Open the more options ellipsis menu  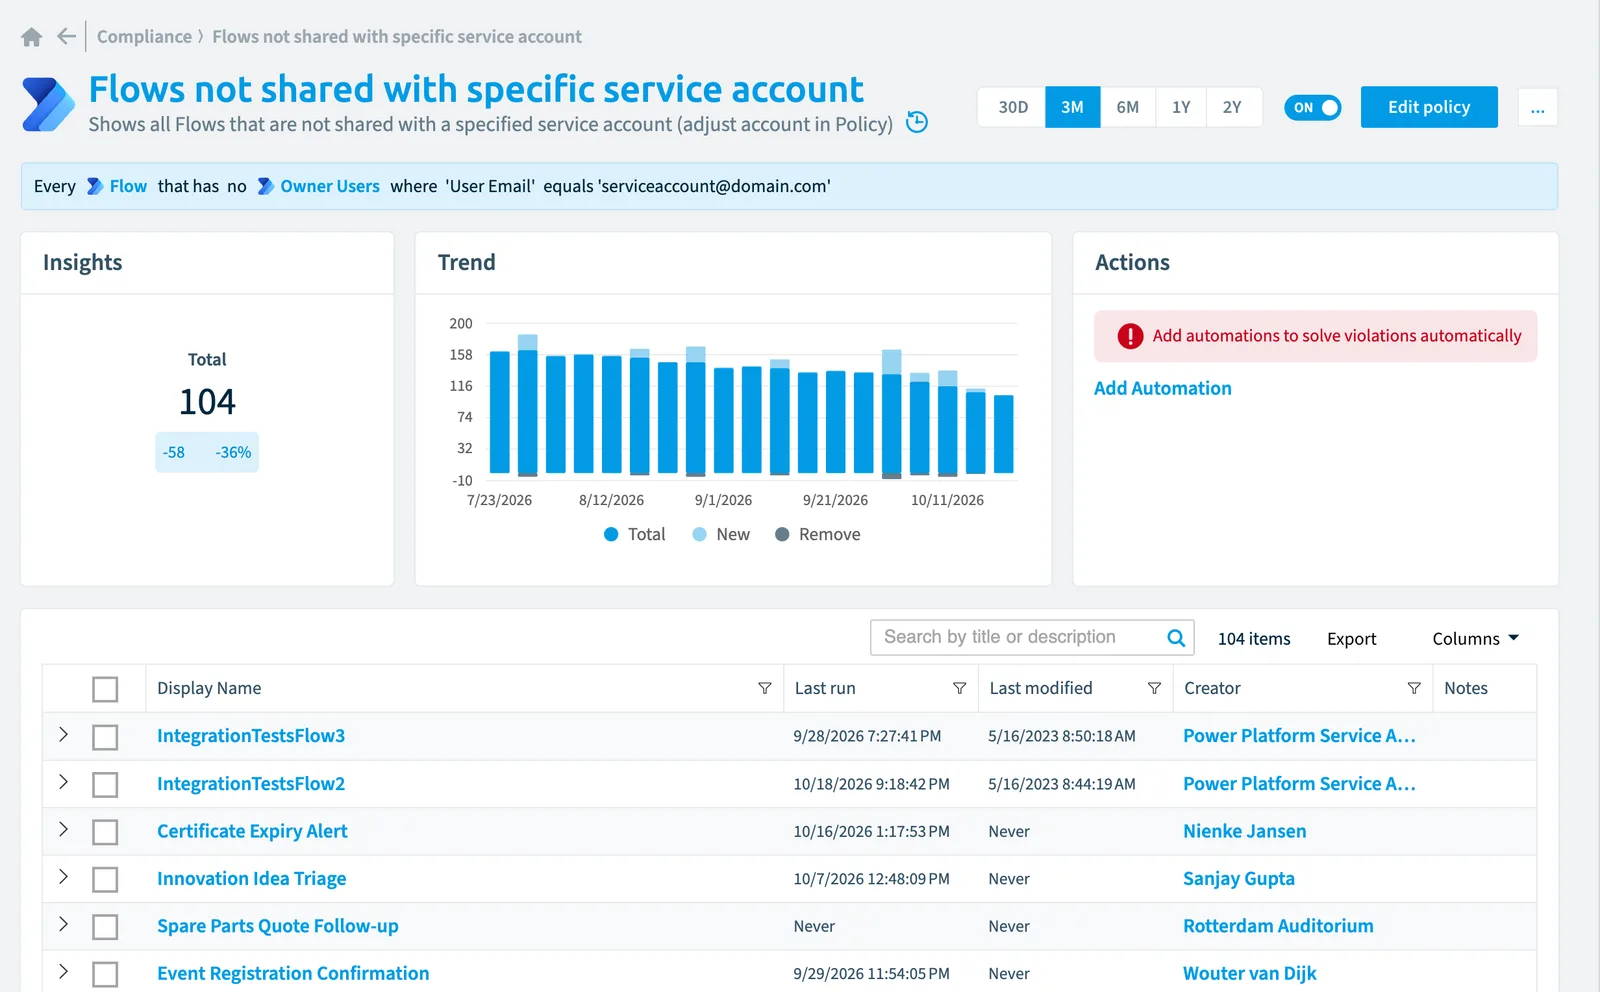tap(1538, 107)
